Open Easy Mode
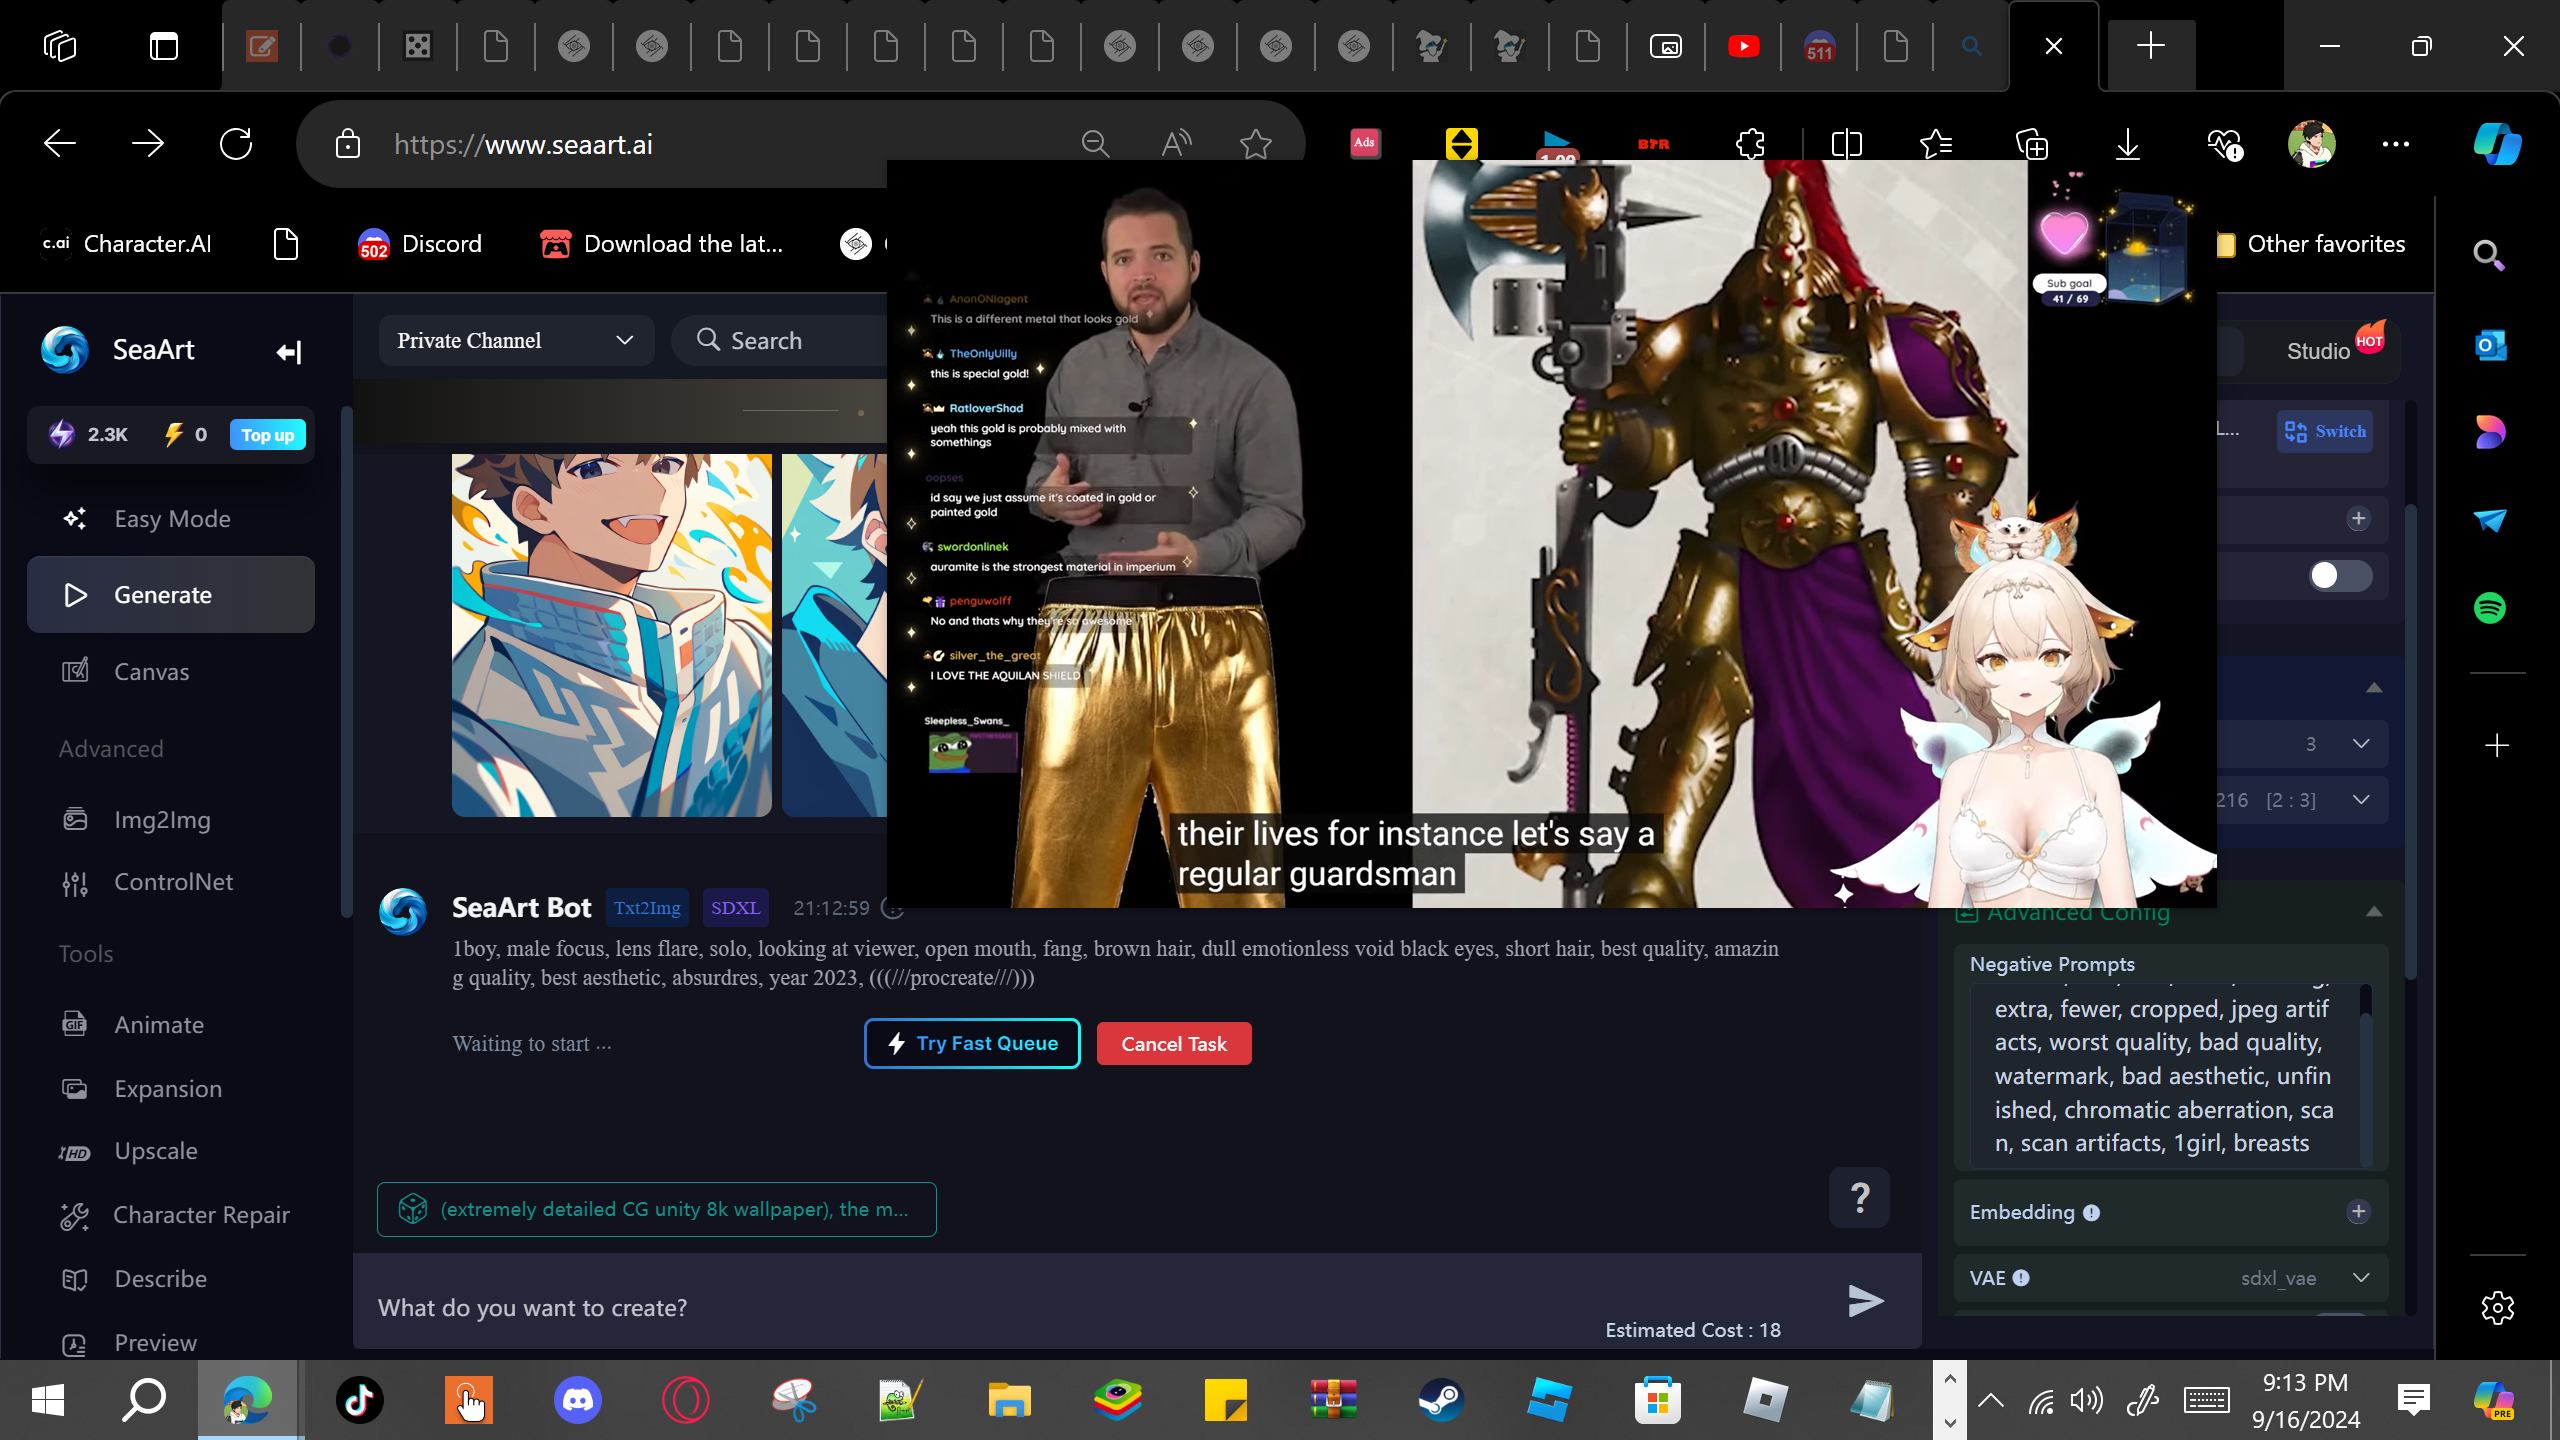The height and width of the screenshot is (1440, 2560). 171,519
